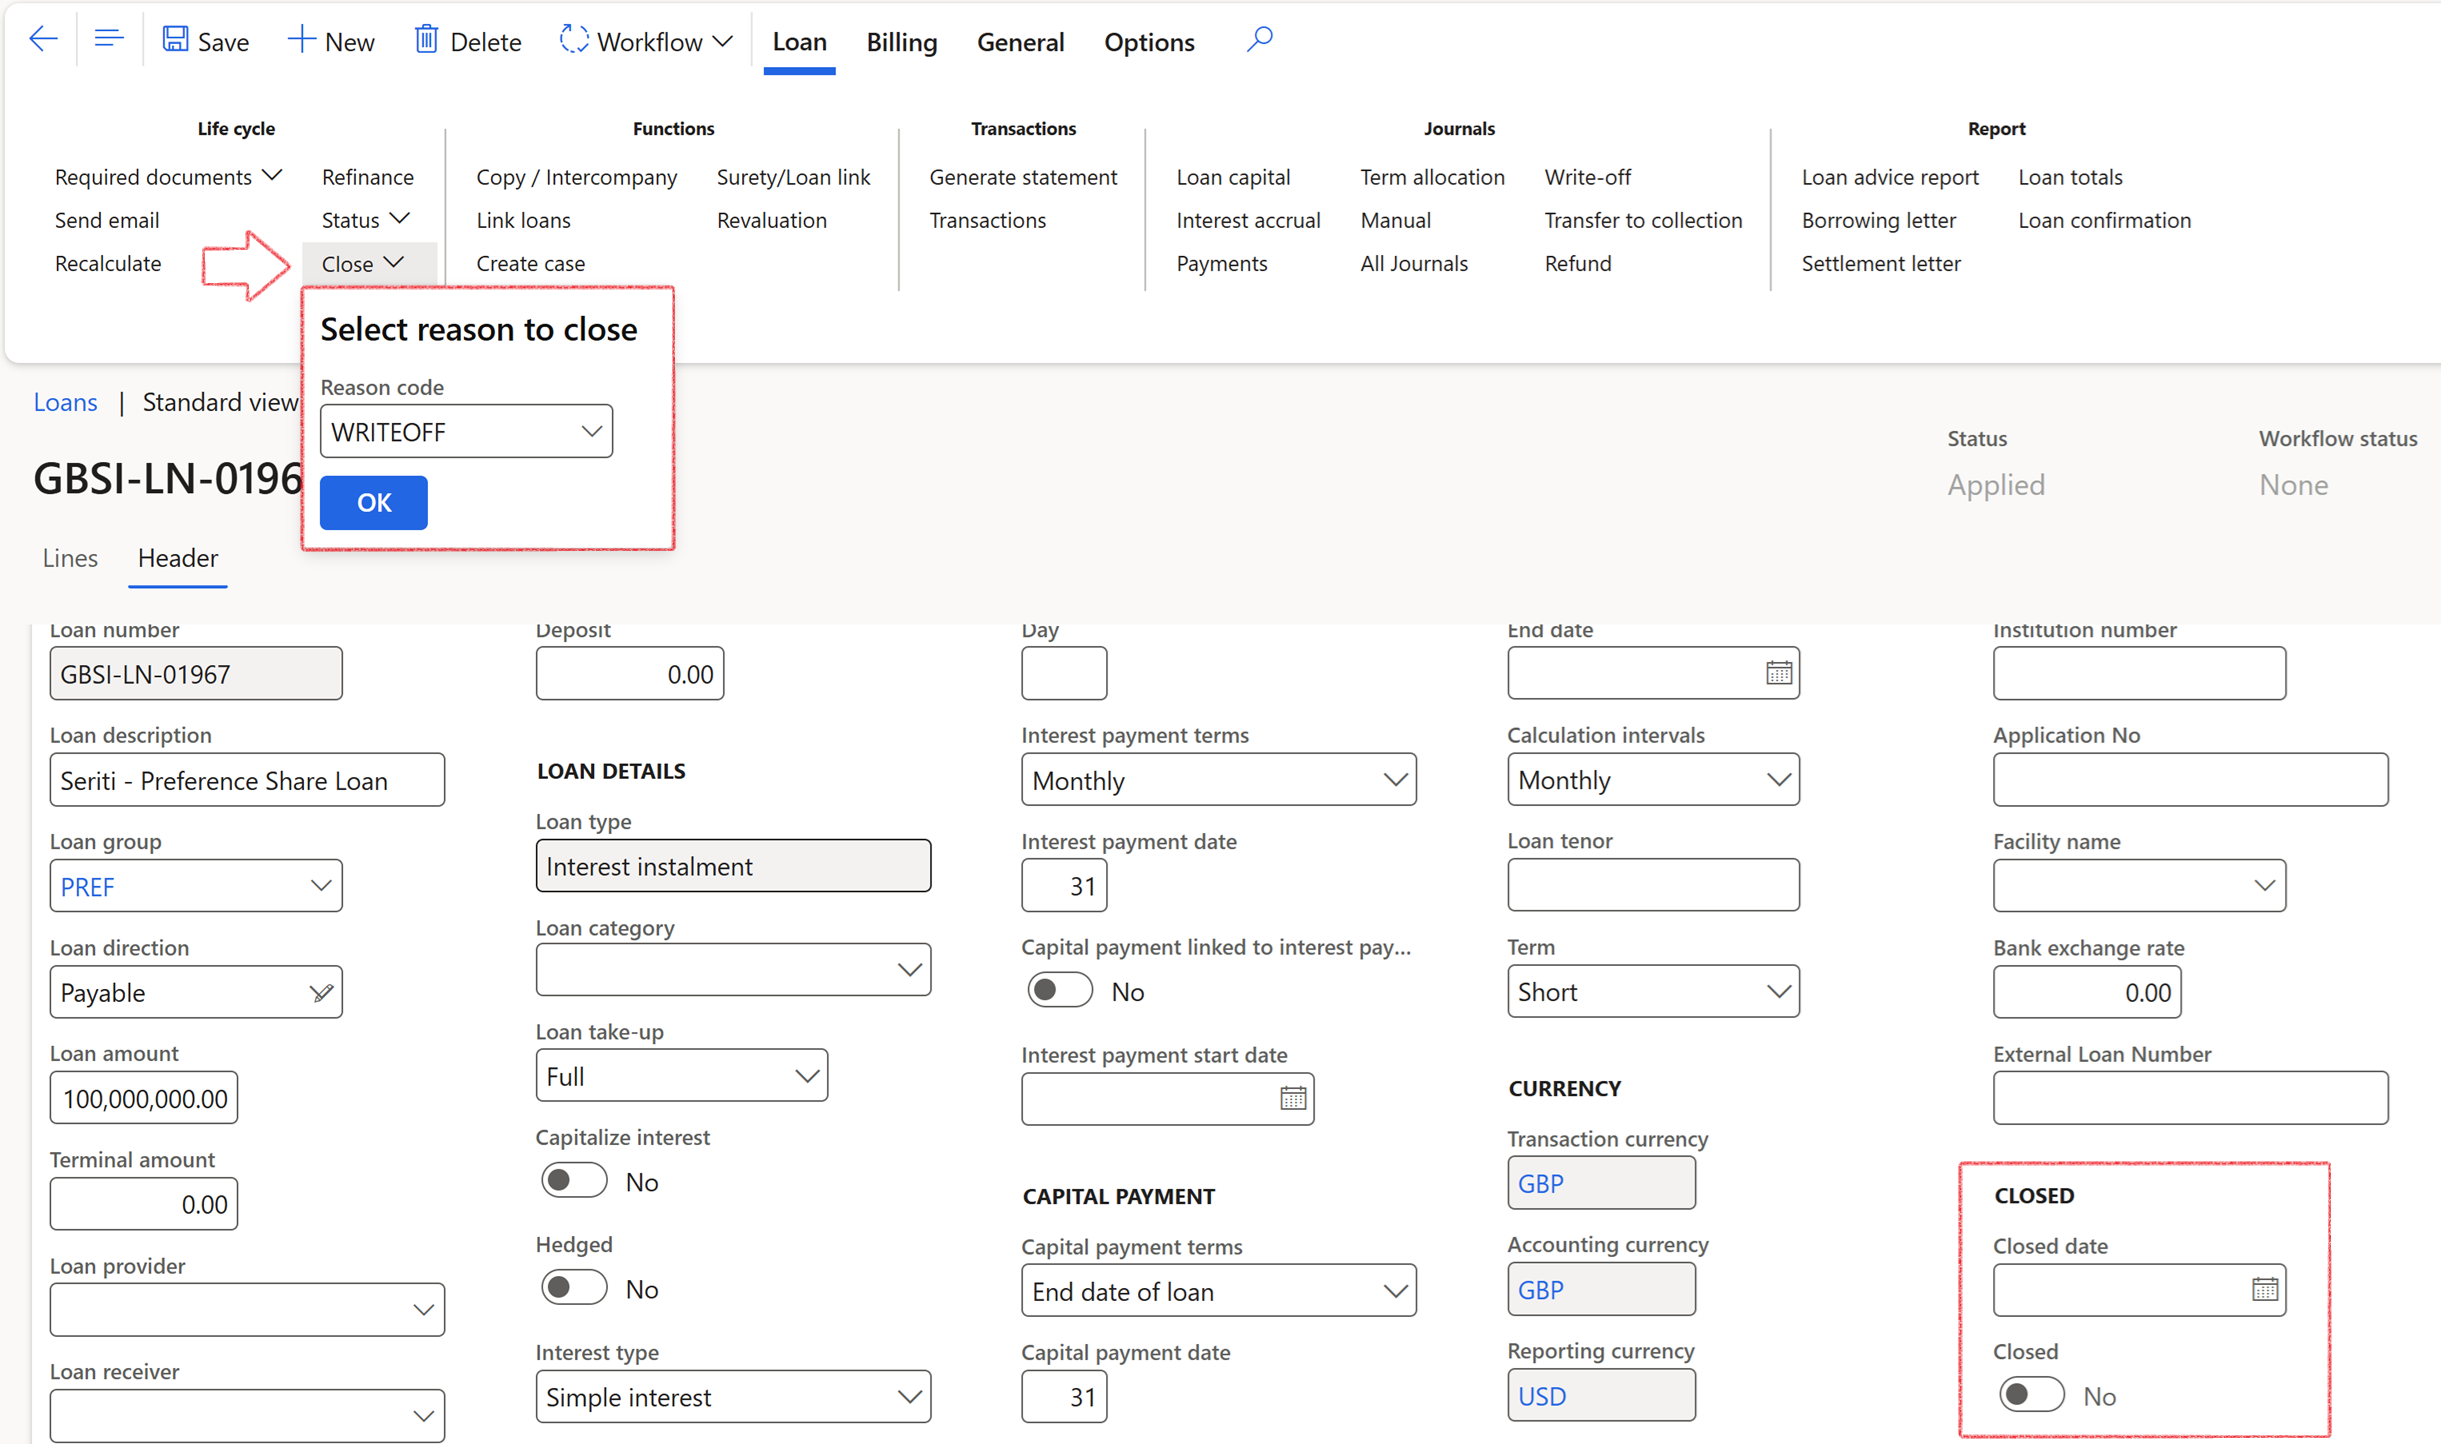Click the Recalculate button
Screen dimensions: 2441x1444
[108, 263]
